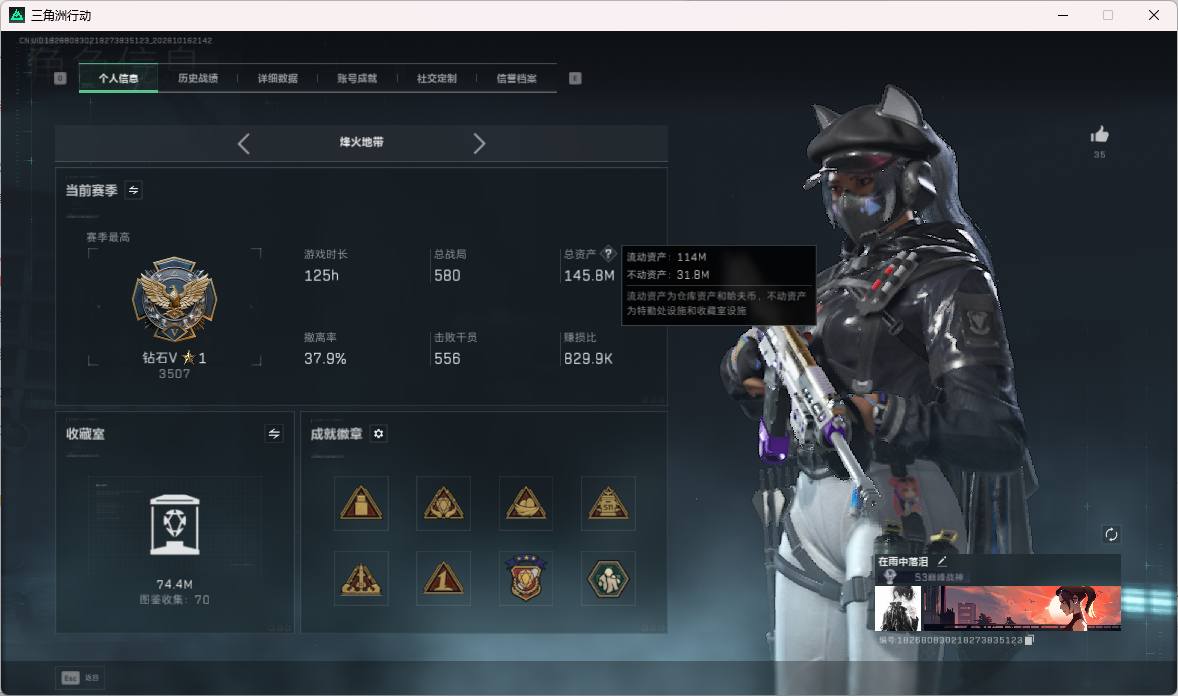Select the 账号成就 tab
1178x696 pixels.
click(357, 78)
